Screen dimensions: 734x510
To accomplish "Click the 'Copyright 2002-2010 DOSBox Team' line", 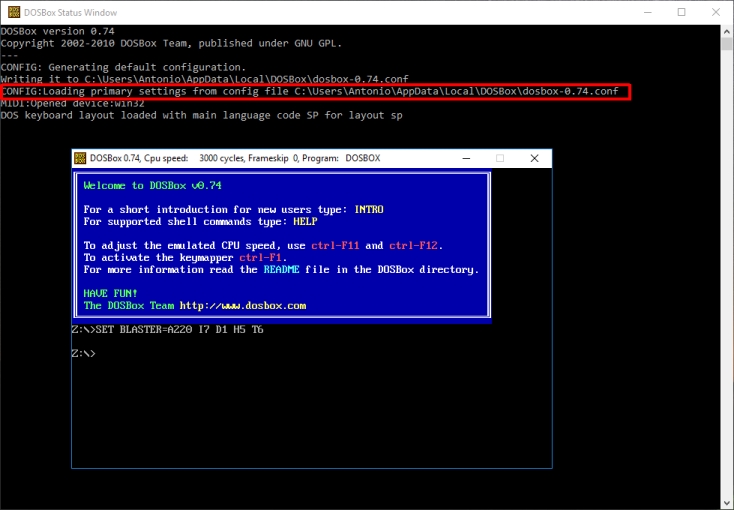I will point(171,44).
